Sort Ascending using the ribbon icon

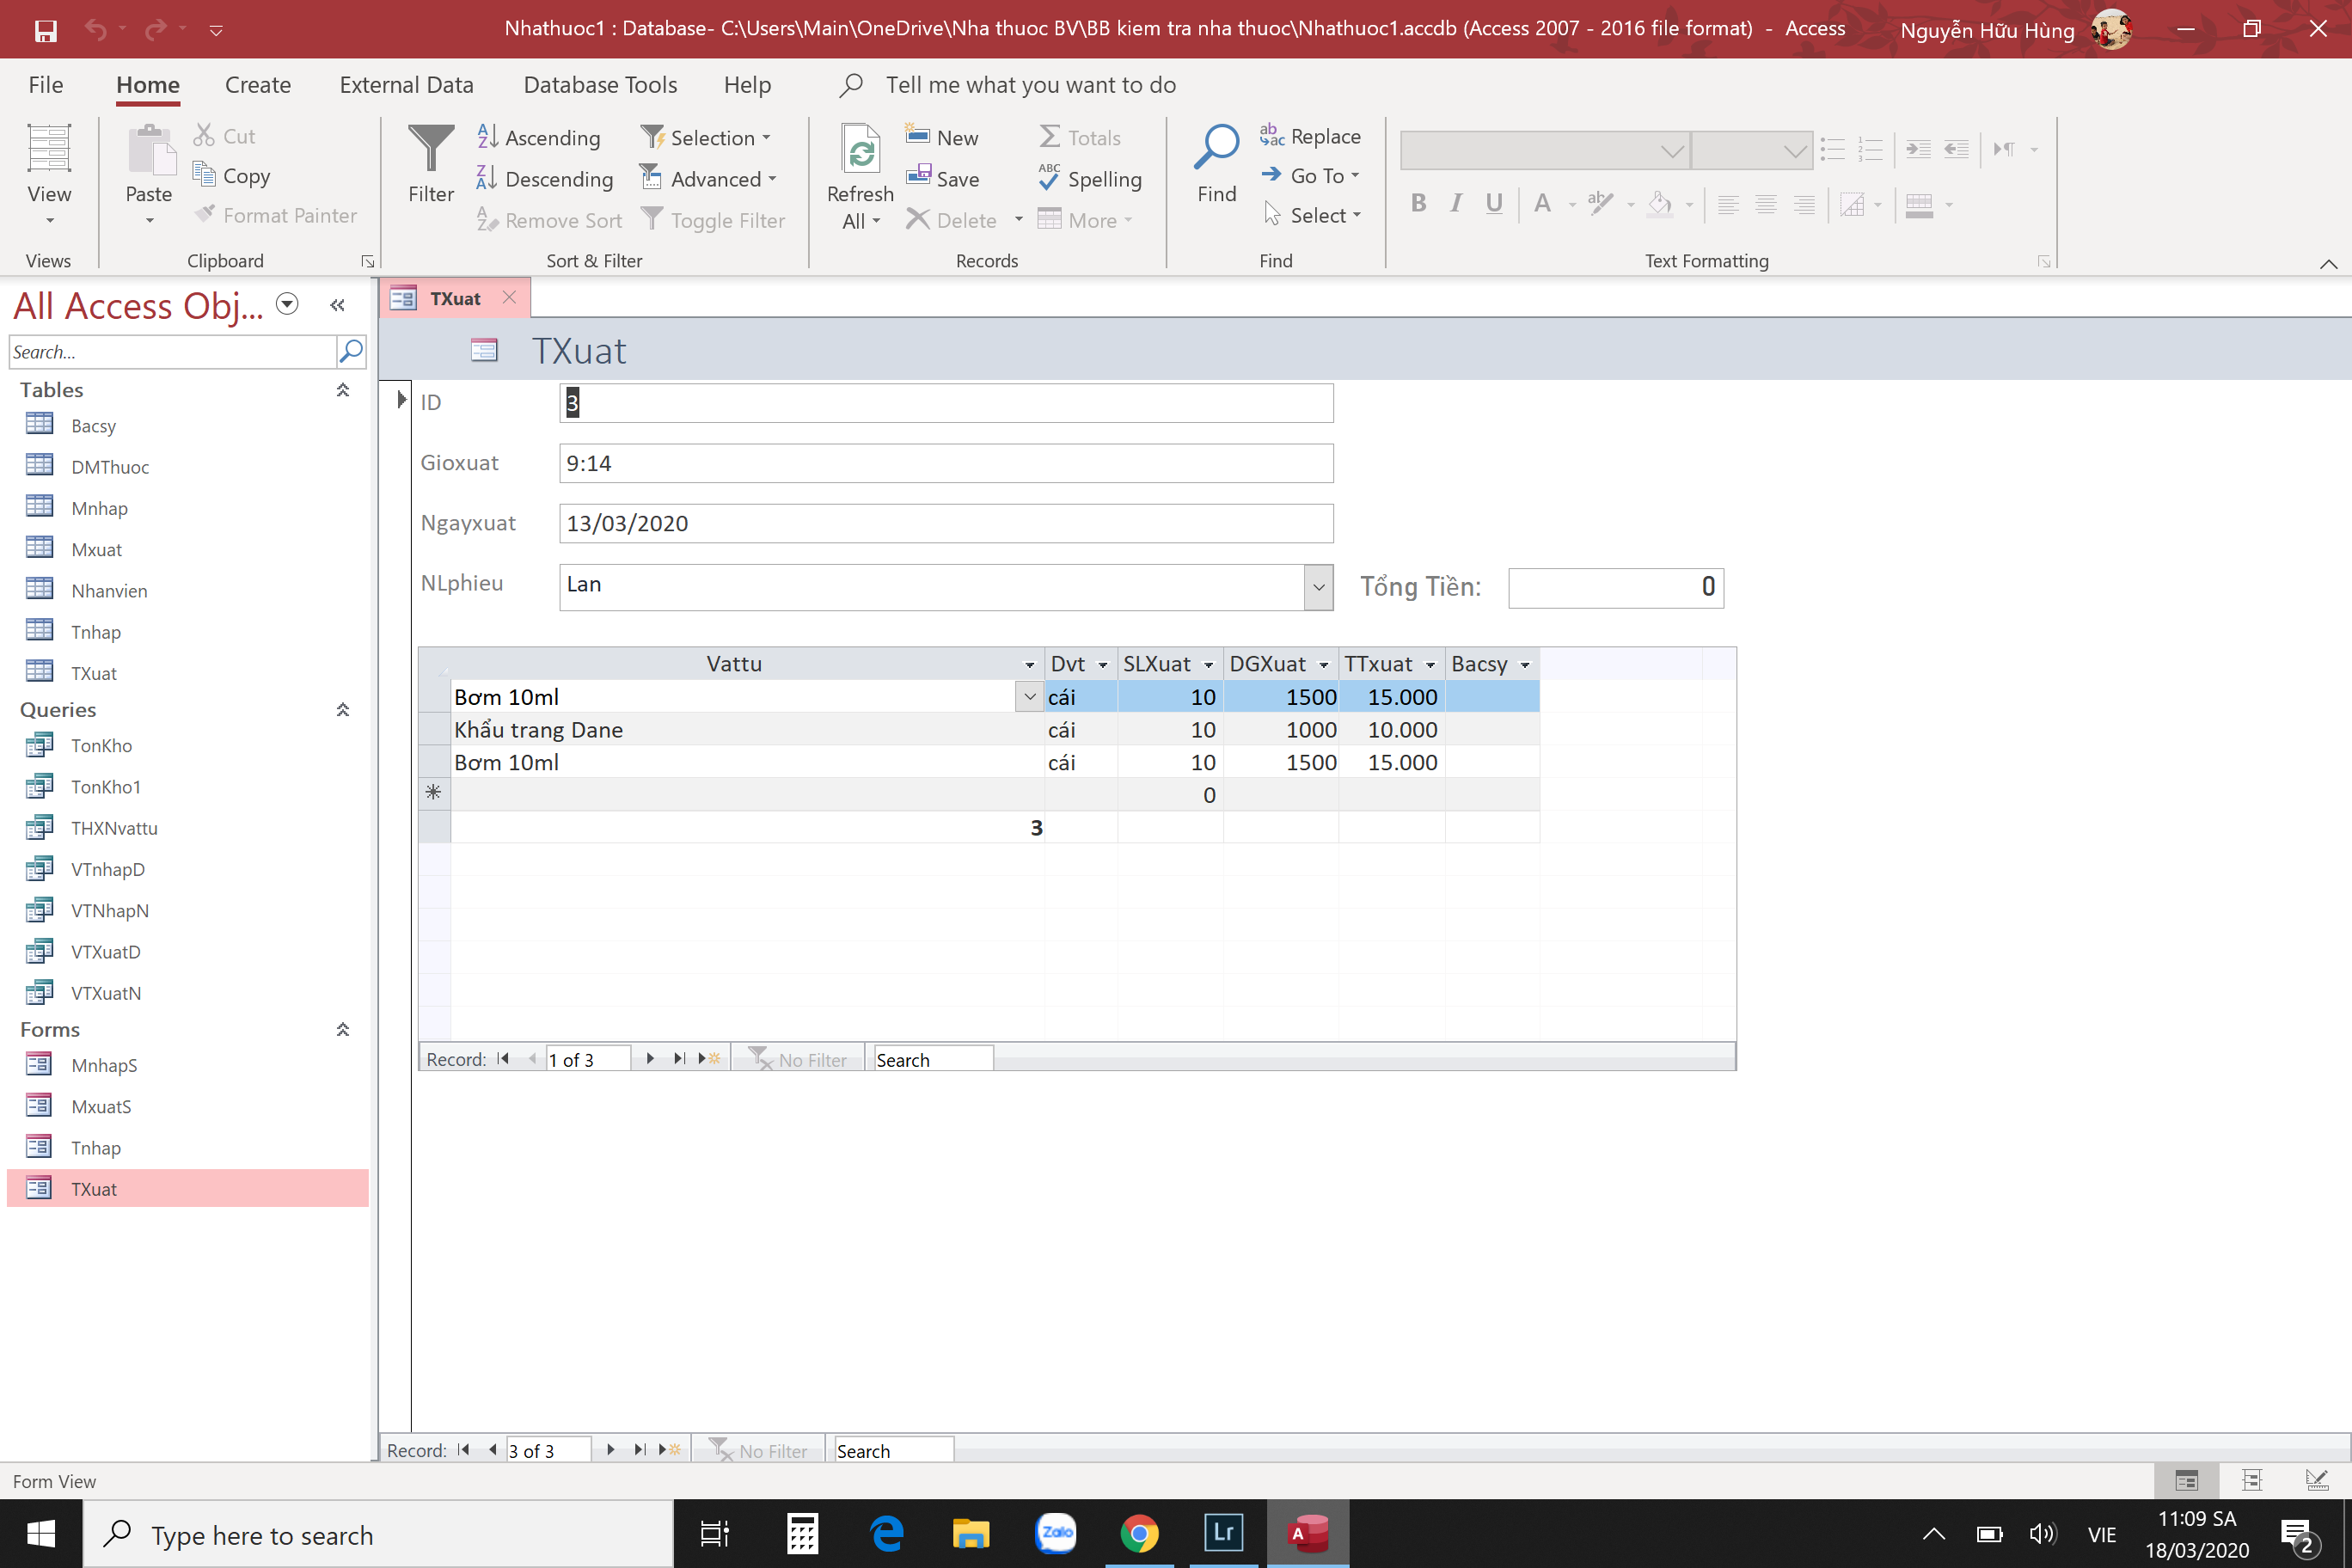click(x=488, y=137)
